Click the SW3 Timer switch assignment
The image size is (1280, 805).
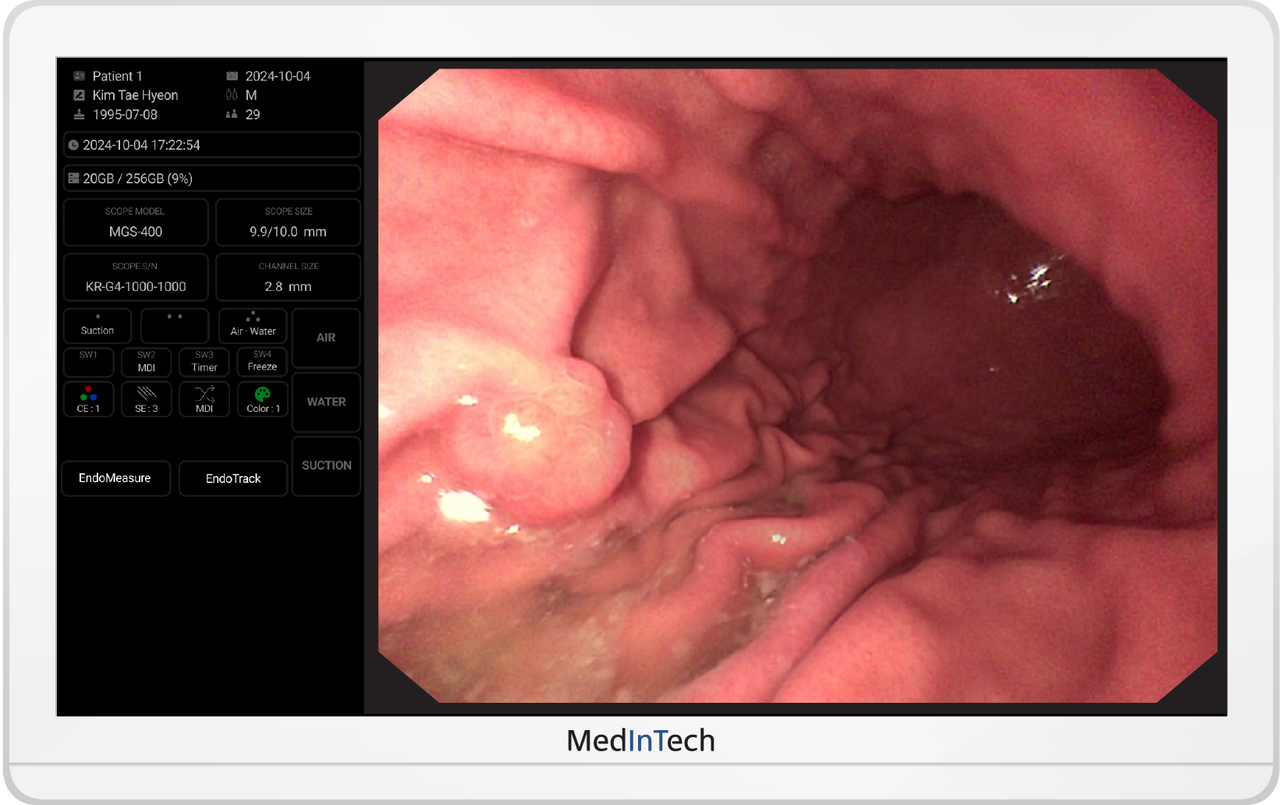click(x=204, y=361)
